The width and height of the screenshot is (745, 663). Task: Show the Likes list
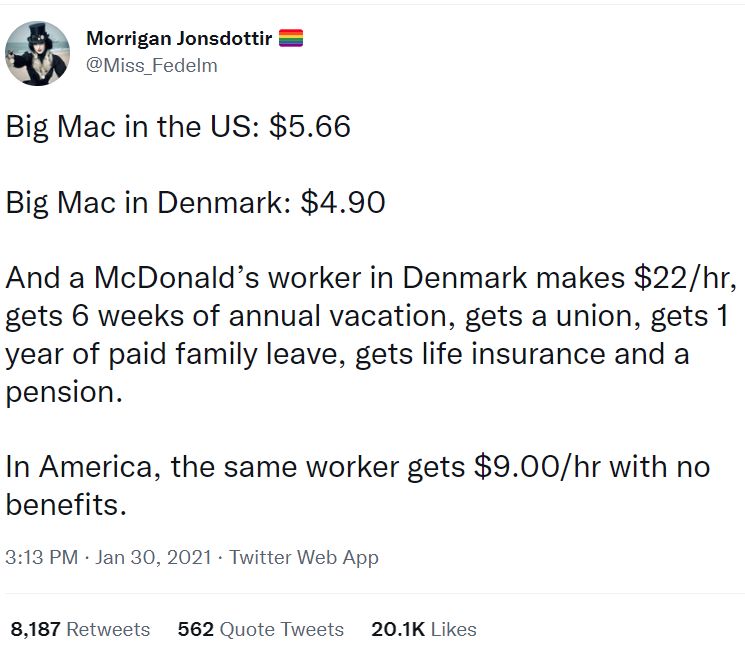[x=454, y=629]
